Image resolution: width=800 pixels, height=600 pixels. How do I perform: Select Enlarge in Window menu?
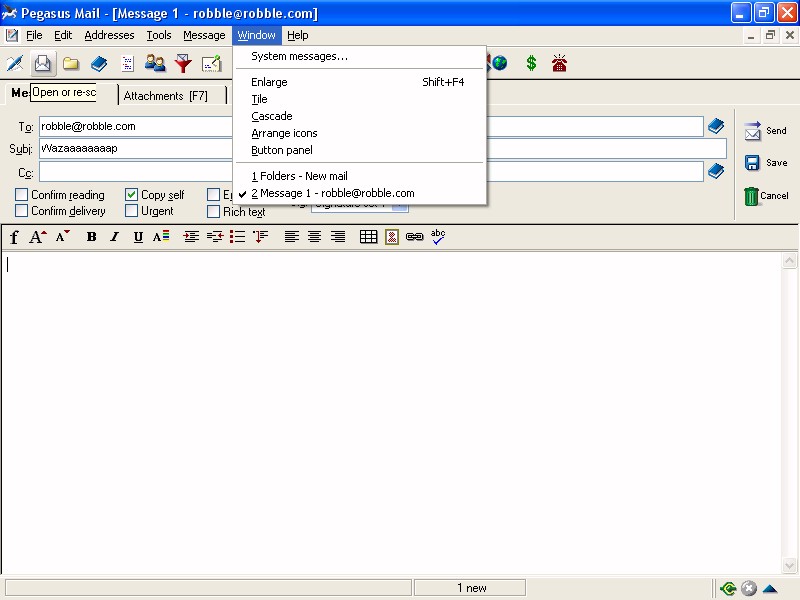click(x=359, y=82)
